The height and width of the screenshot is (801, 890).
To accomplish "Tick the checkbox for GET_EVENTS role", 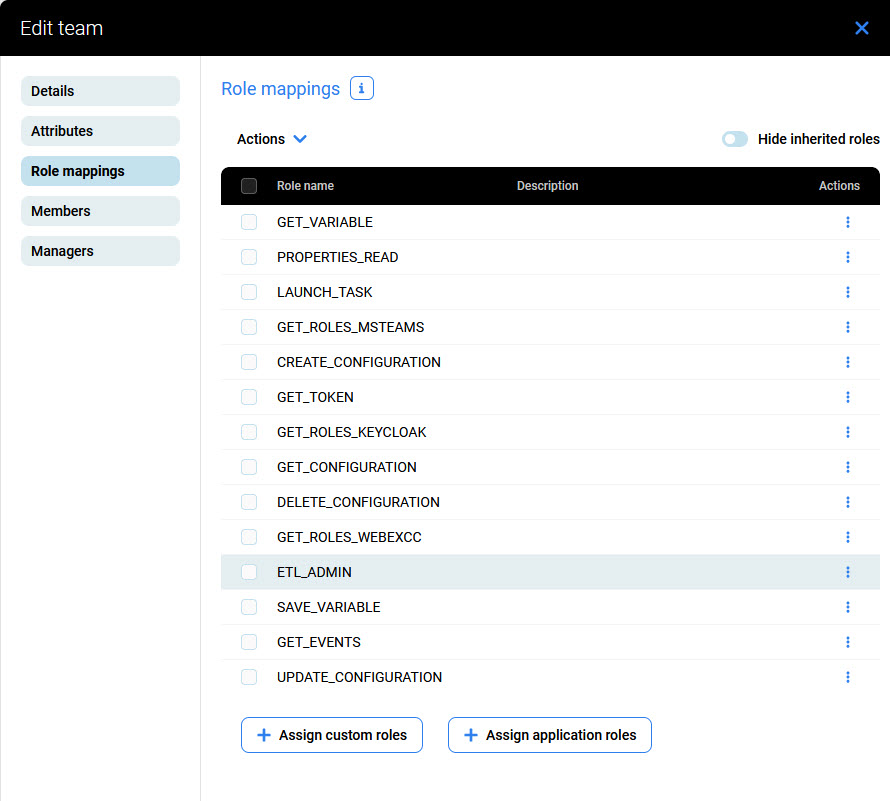I will [x=249, y=642].
